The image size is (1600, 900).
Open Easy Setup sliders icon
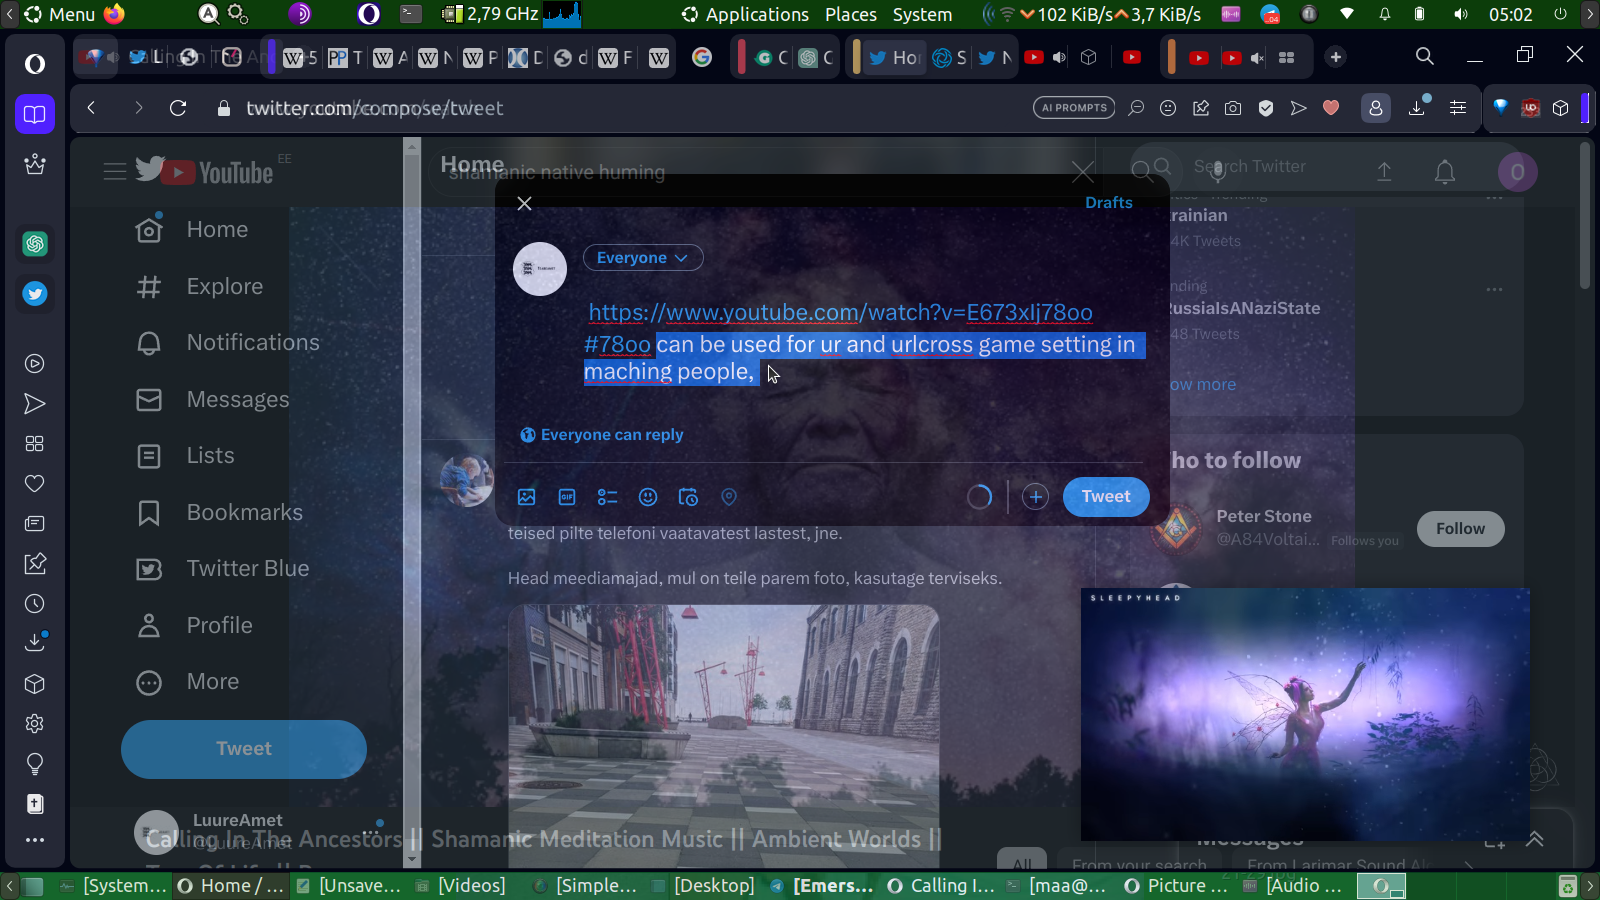click(1458, 108)
